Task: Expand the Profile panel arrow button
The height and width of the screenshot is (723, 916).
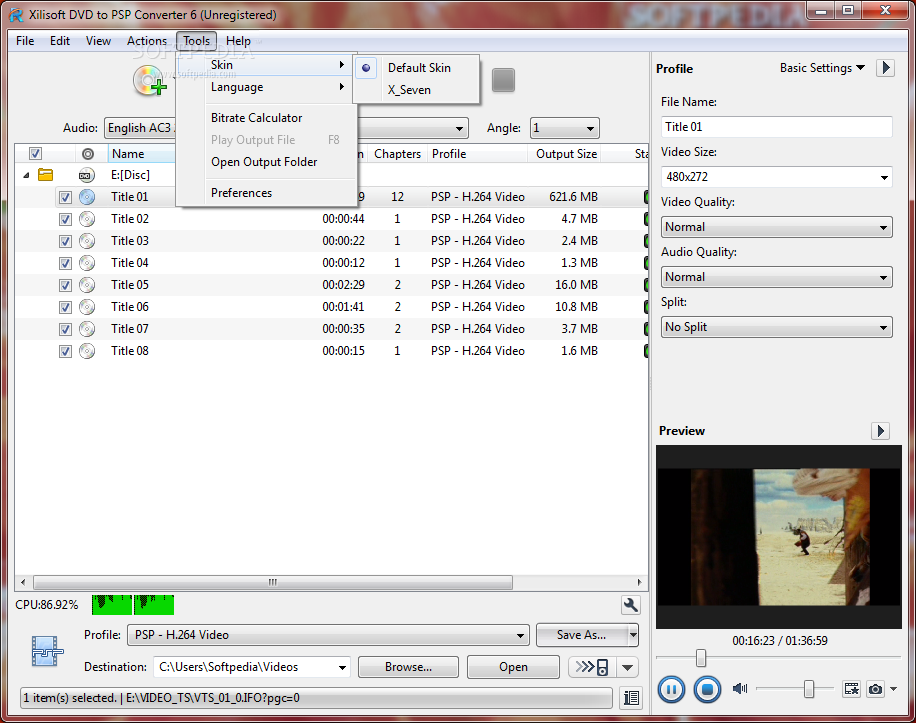Action: coord(886,68)
